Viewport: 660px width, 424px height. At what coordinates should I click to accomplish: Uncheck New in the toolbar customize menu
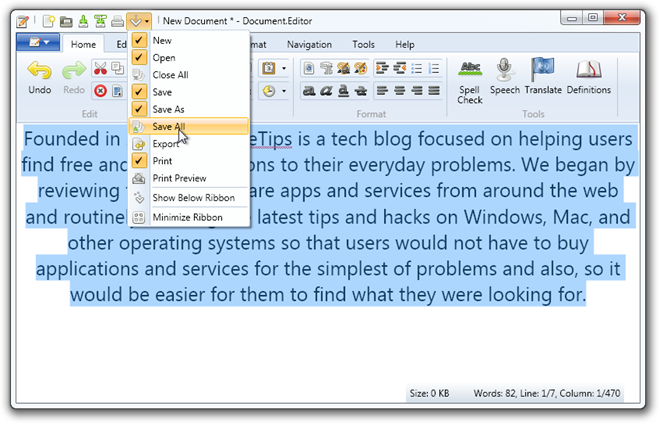189,40
